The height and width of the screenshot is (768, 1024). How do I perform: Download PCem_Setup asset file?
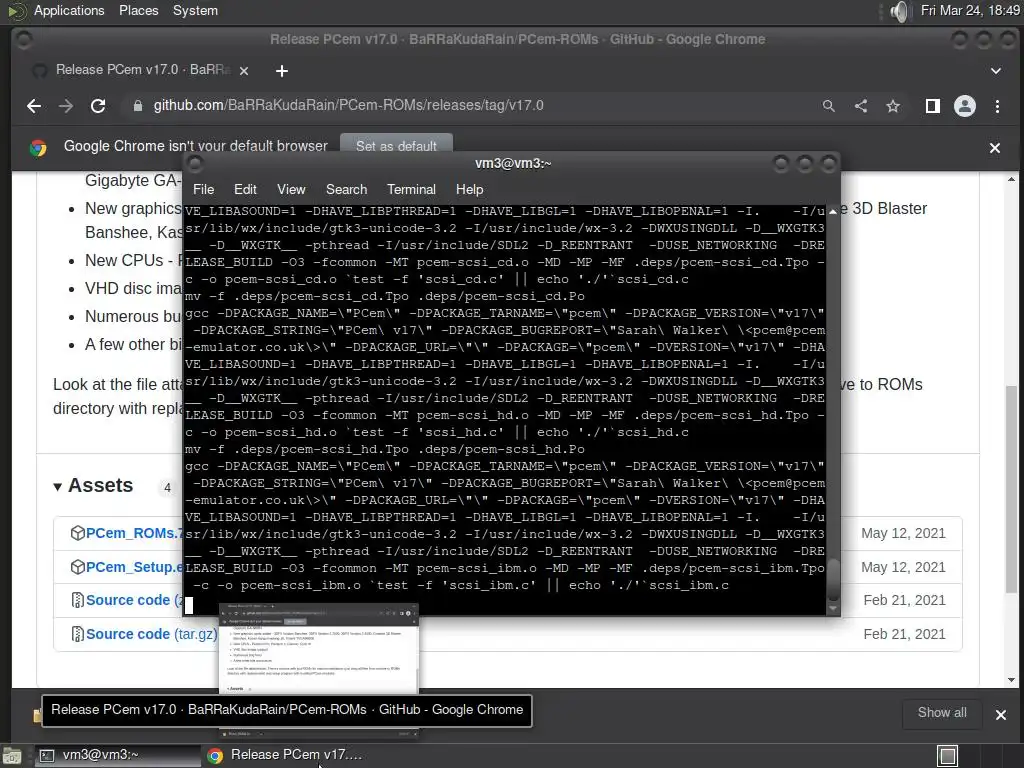click(x=134, y=567)
